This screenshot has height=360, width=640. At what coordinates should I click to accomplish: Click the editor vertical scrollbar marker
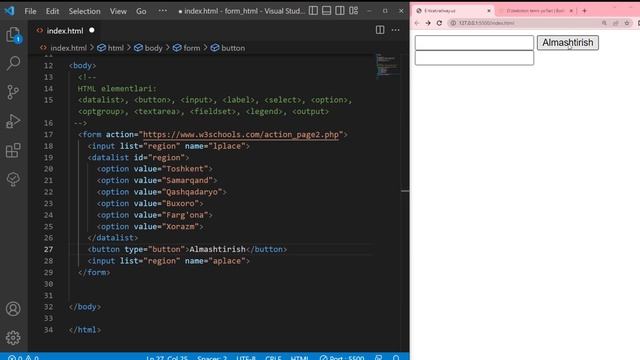pyautogui.click(x=405, y=191)
